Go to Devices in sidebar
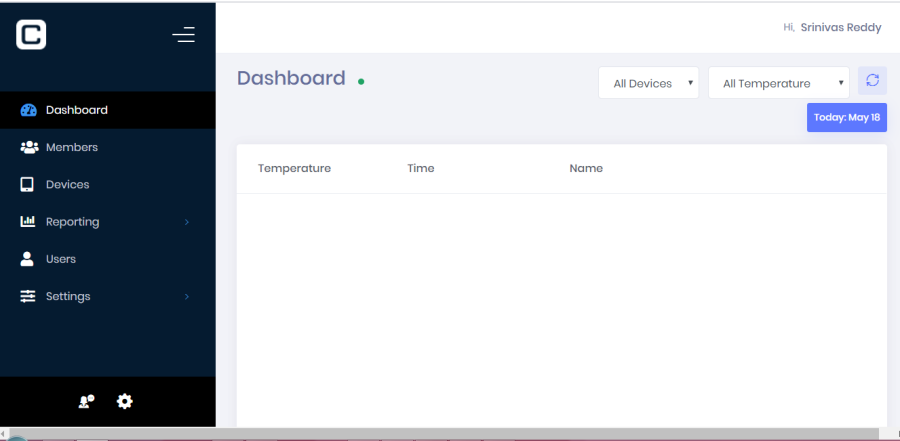This screenshot has width=900, height=441. (x=108, y=184)
